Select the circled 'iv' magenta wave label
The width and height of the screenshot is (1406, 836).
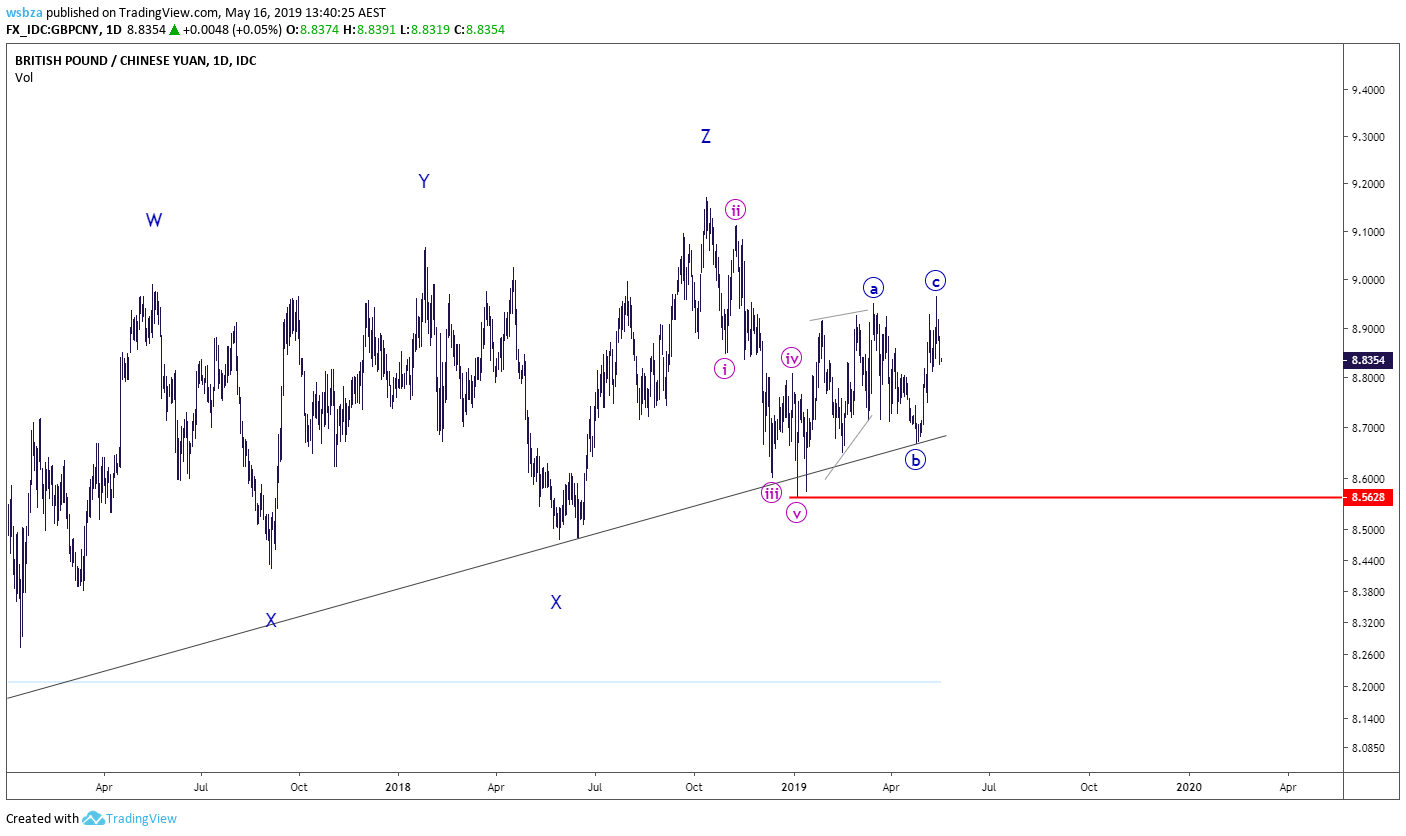(x=791, y=358)
